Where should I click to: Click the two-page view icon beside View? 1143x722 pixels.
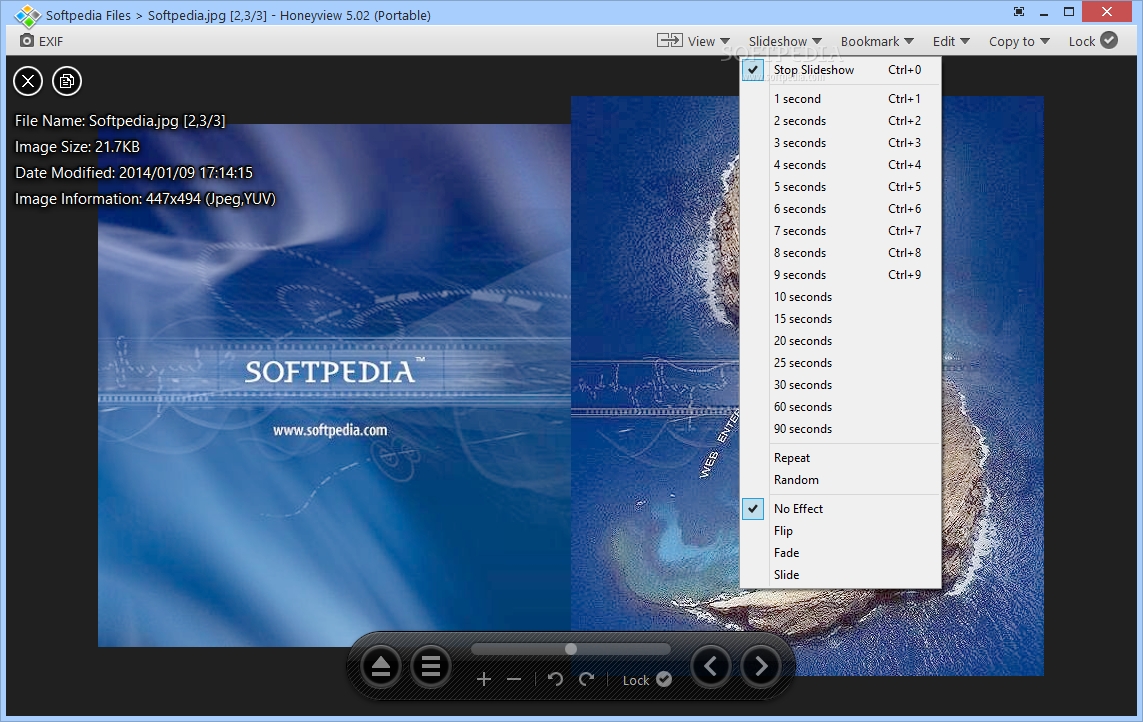click(x=669, y=40)
